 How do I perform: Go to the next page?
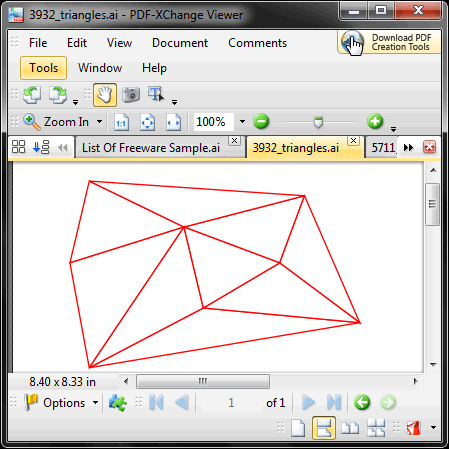[308, 402]
